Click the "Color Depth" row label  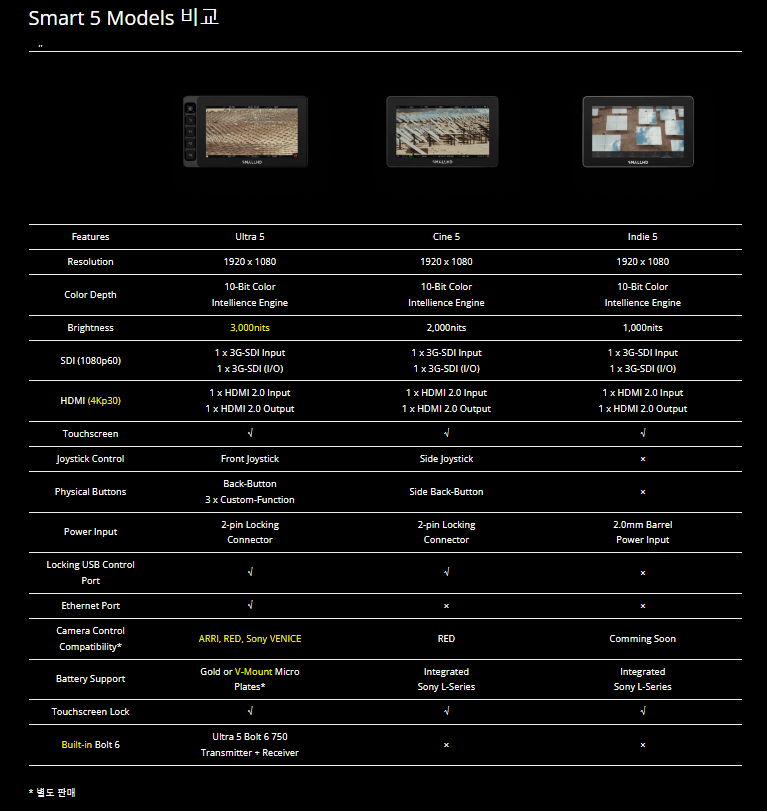point(91,295)
